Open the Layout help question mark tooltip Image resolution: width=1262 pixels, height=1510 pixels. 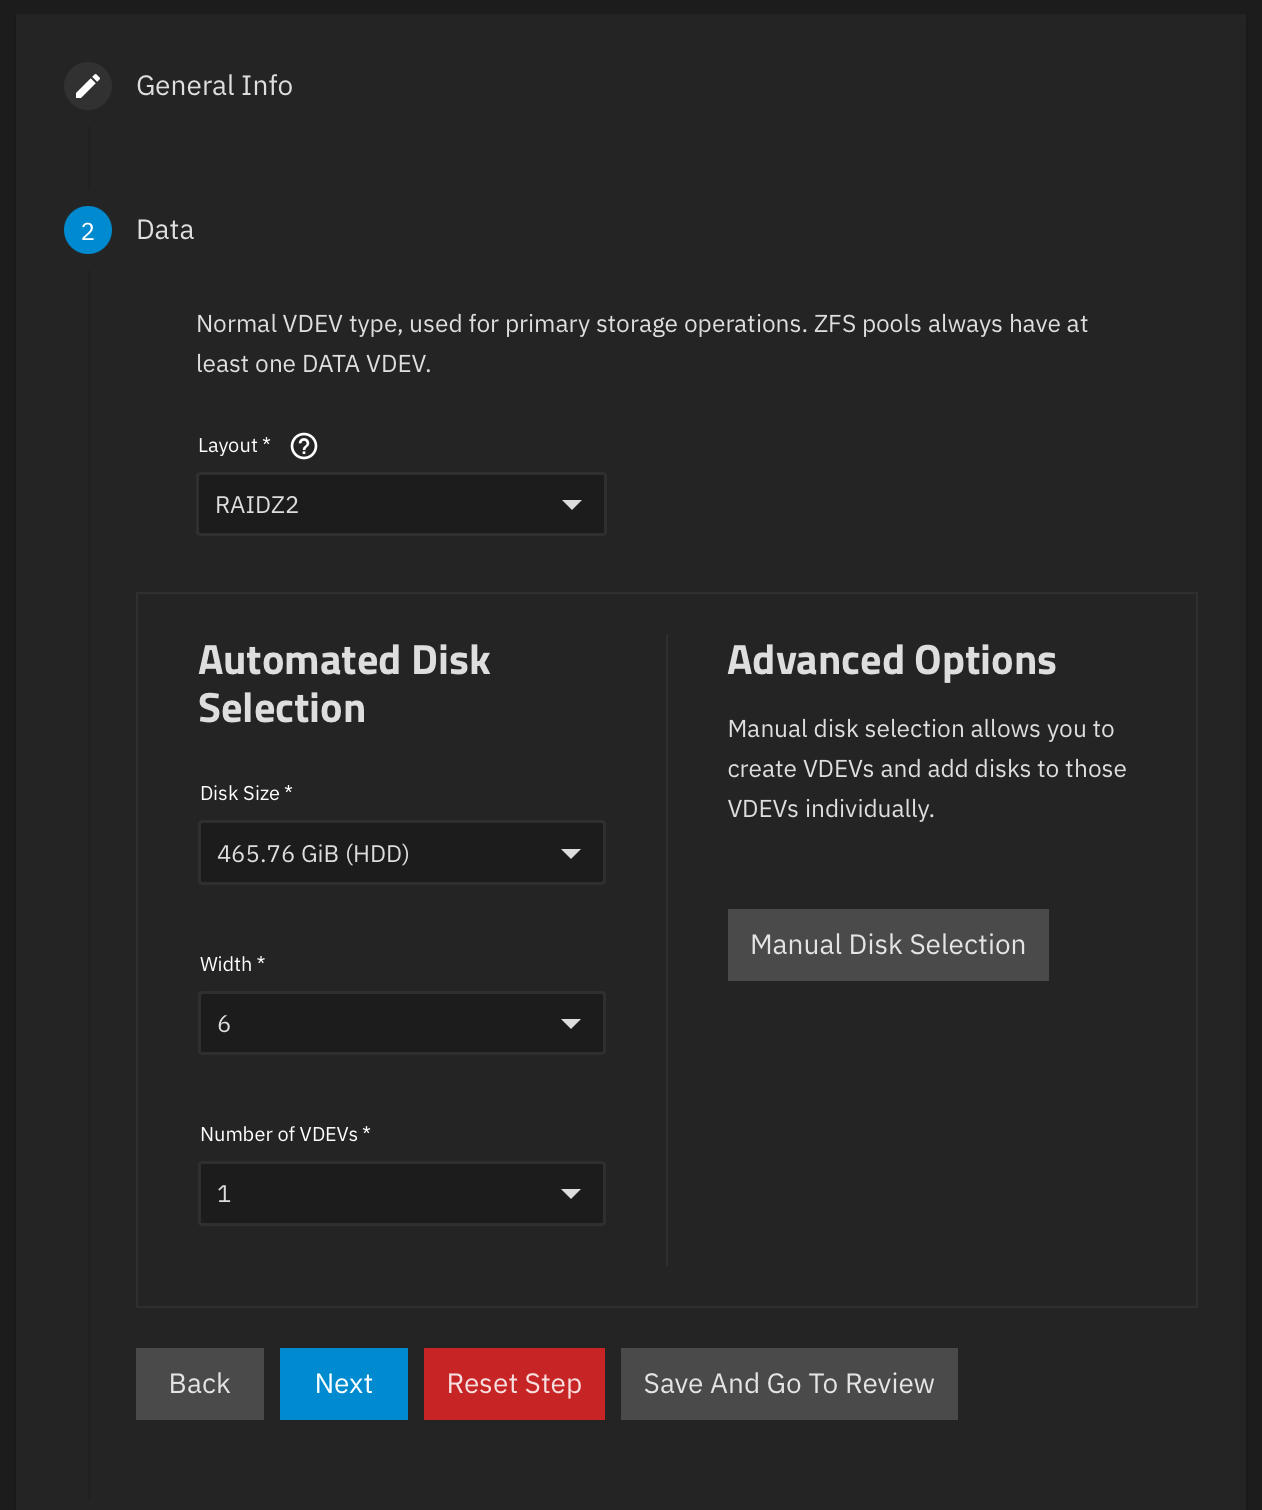[304, 446]
